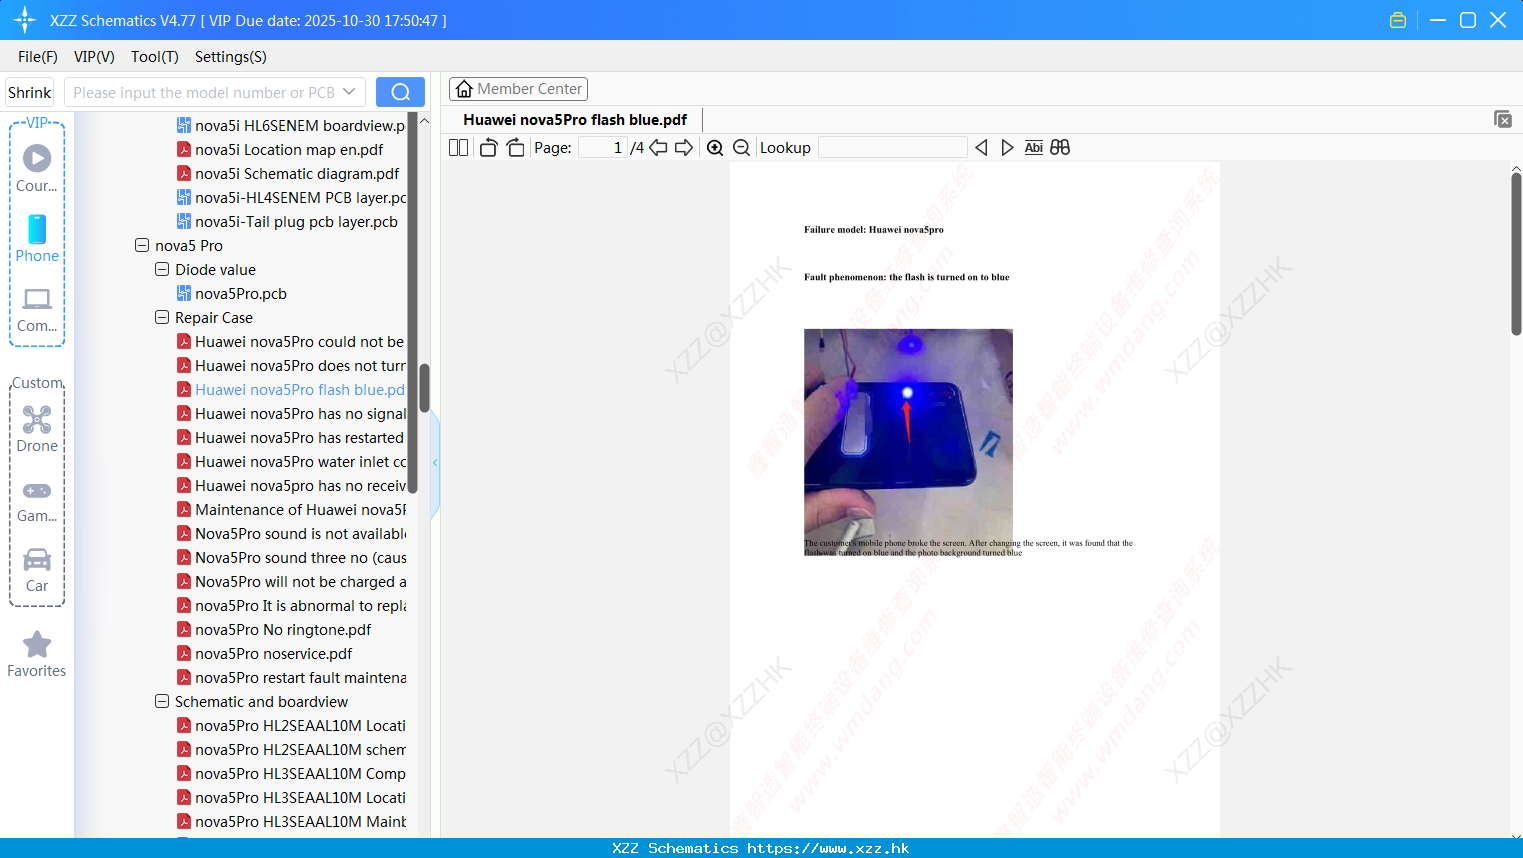The width and height of the screenshot is (1523, 858).
Task: Click the file tree scrollbar thumb
Action: tap(424, 388)
